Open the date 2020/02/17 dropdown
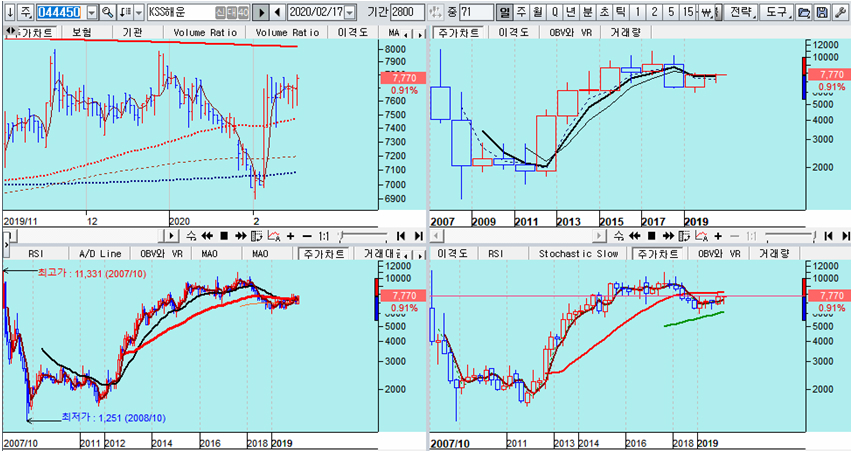 tap(350, 12)
